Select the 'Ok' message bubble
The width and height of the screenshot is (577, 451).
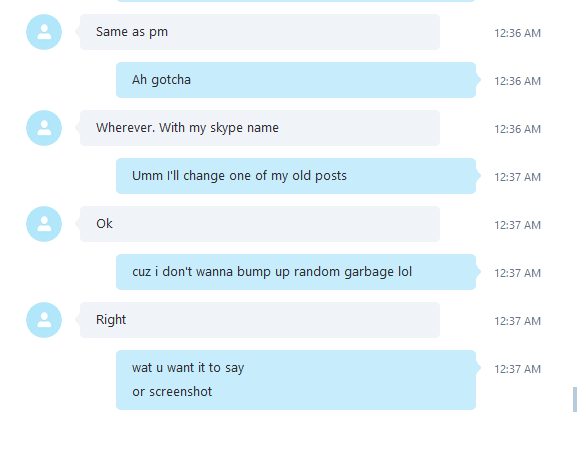tap(260, 224)
